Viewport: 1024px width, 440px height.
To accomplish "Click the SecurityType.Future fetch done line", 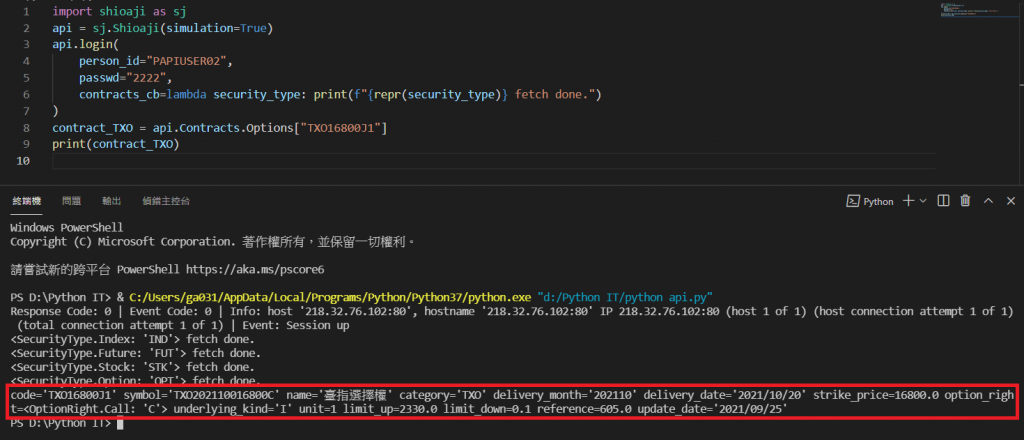I will (x=136, y=353).
